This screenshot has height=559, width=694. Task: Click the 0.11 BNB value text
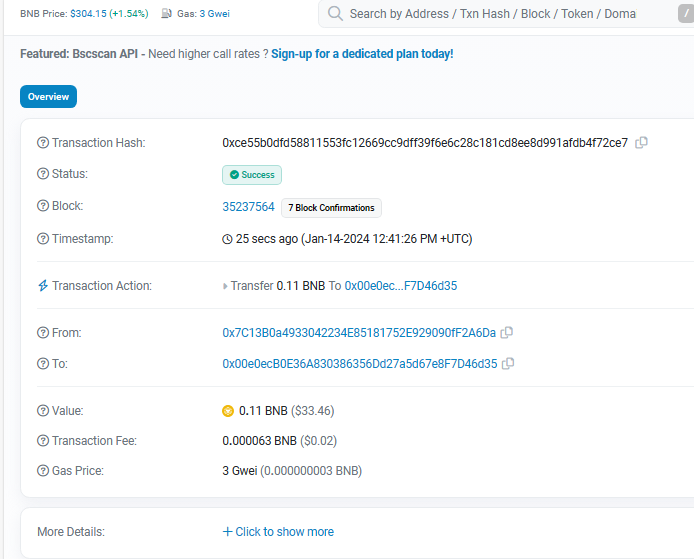pos(263,411)
